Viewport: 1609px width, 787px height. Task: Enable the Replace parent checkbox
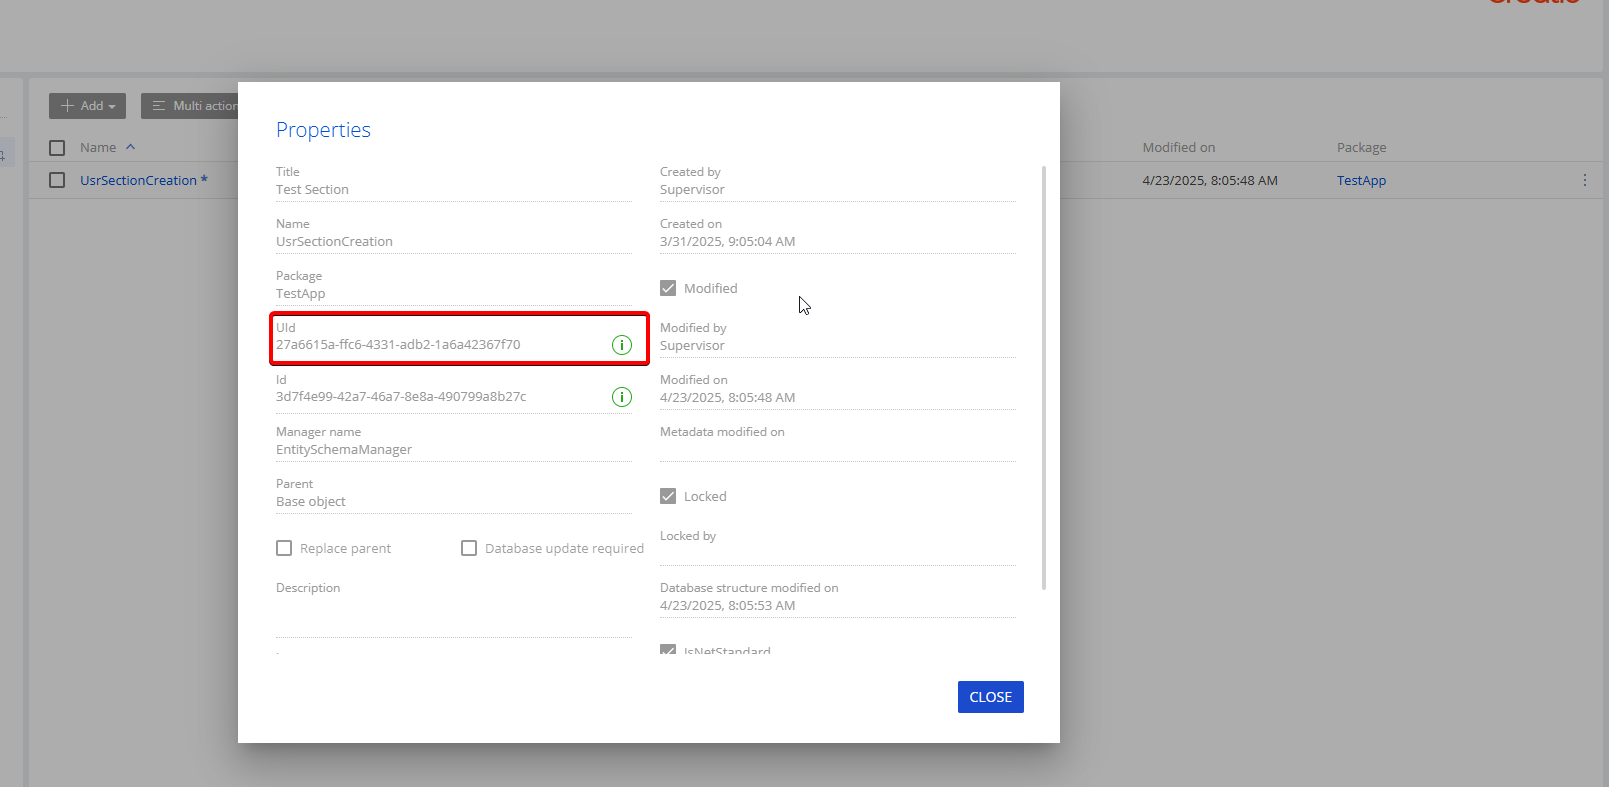pos(284,548)
